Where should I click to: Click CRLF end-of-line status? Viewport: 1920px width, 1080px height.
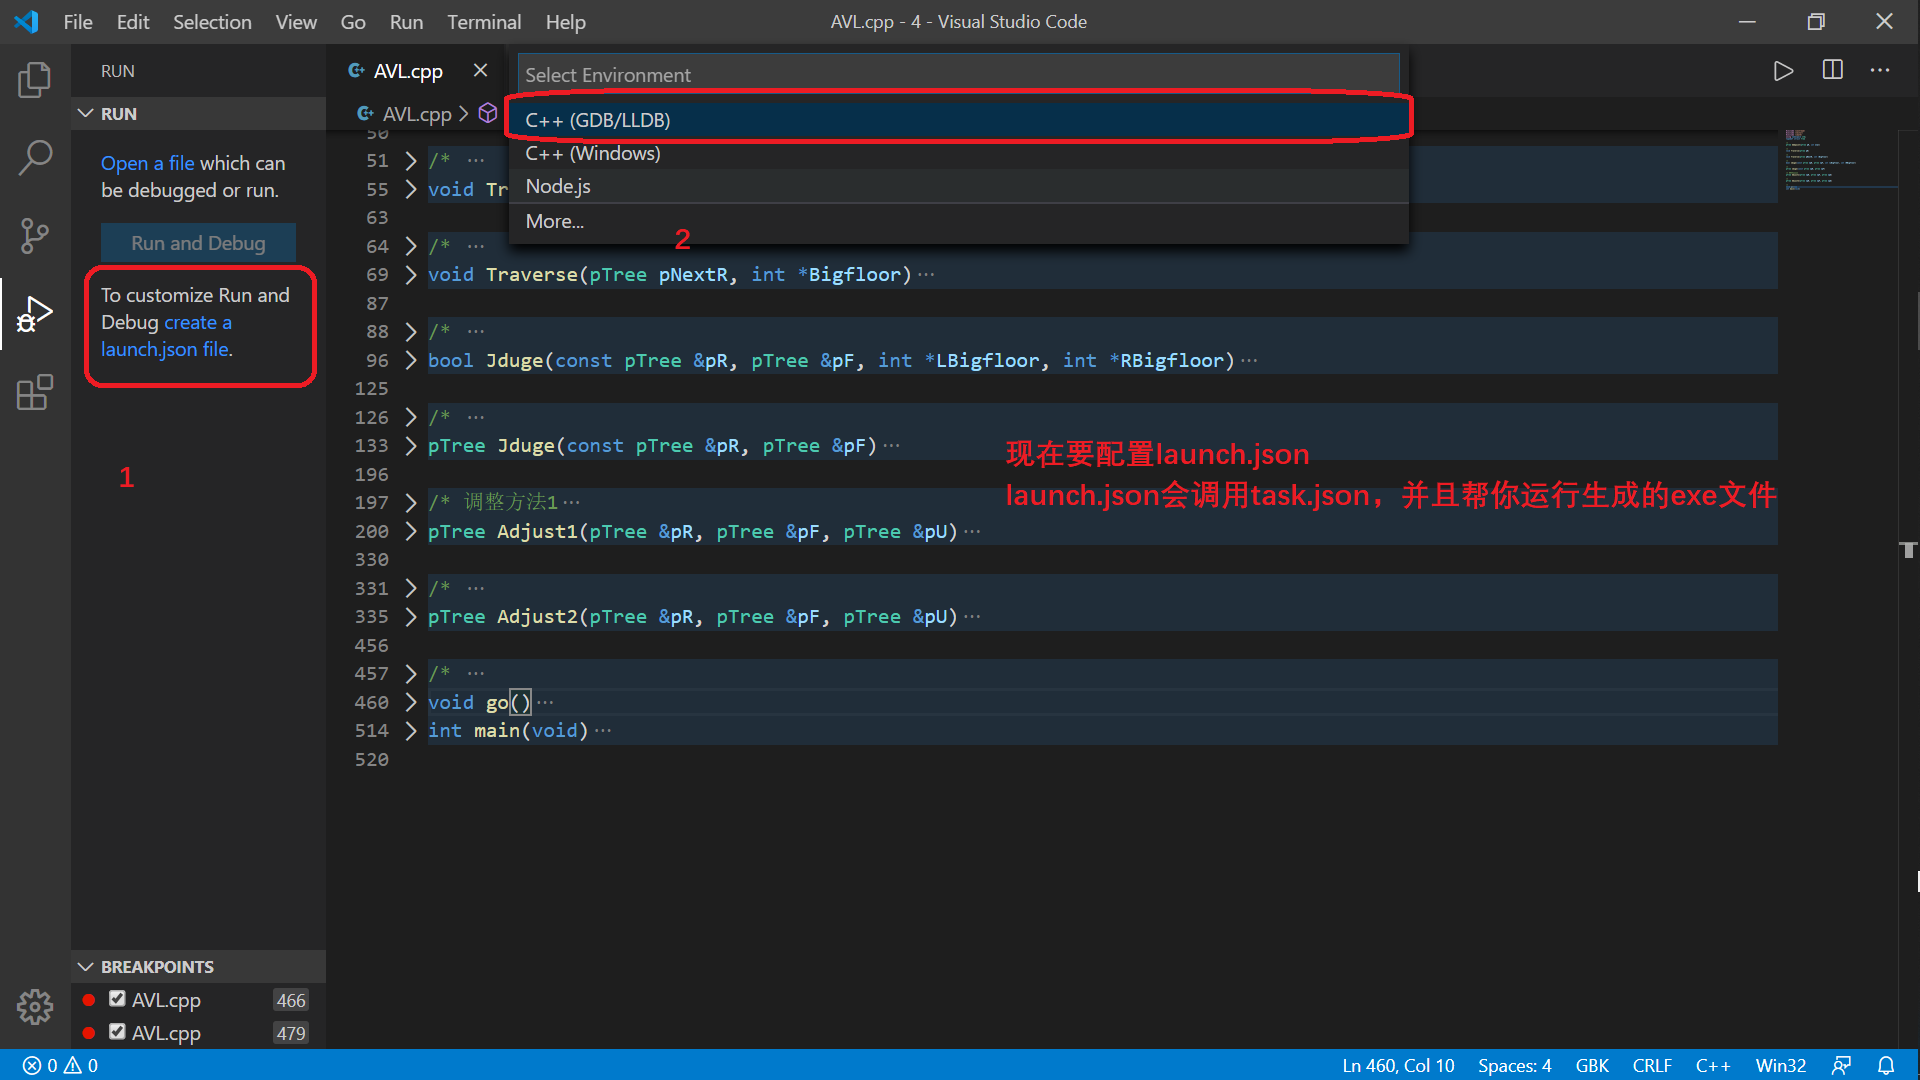coord(1652,1066)
